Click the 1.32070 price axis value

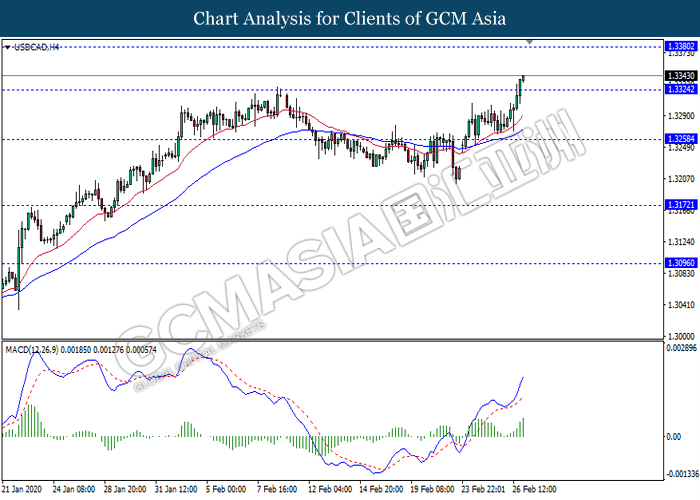(x=681, y=179)
